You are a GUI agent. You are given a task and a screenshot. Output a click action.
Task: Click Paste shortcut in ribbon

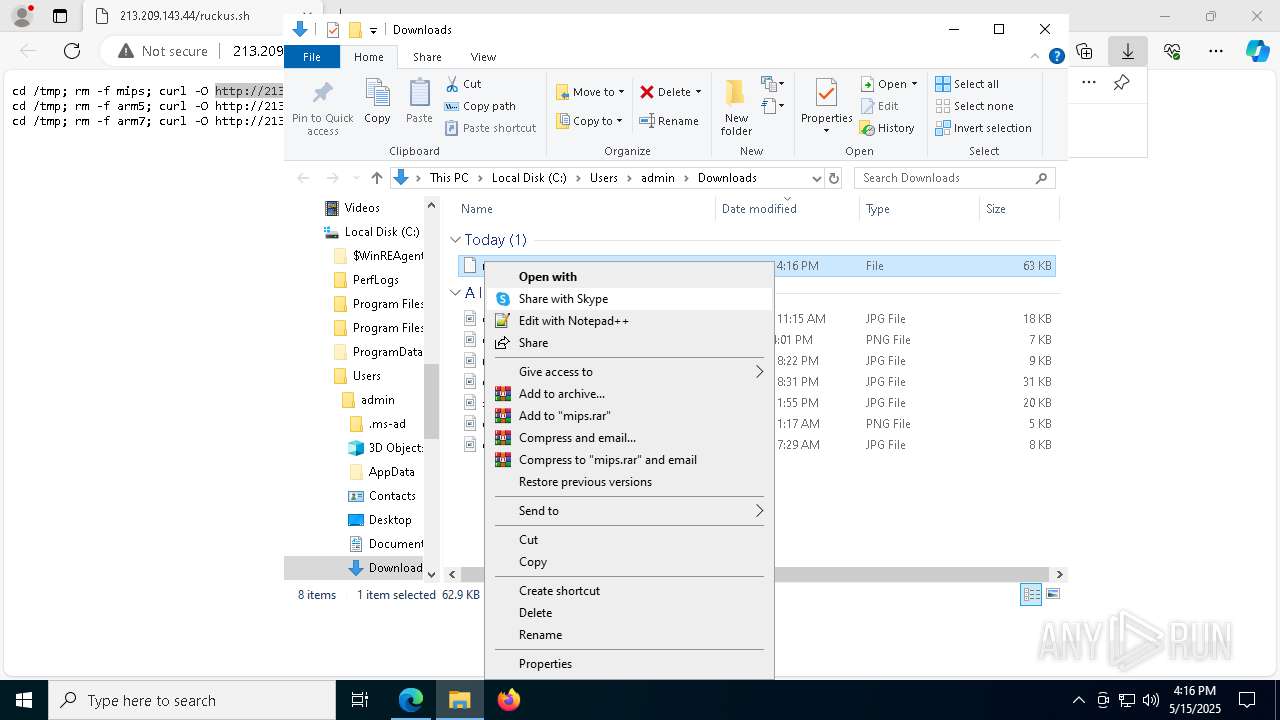coord(490,128)
